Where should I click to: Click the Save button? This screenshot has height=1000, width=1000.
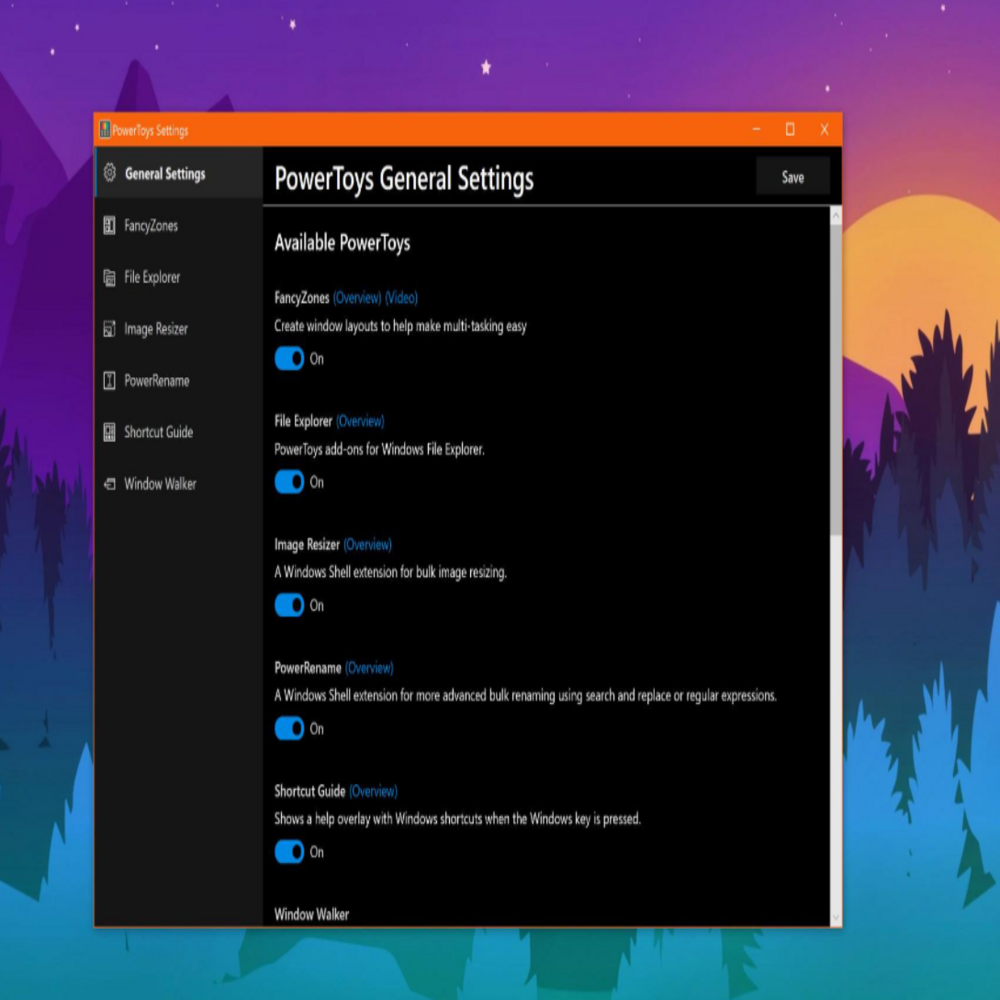[793, 177]
